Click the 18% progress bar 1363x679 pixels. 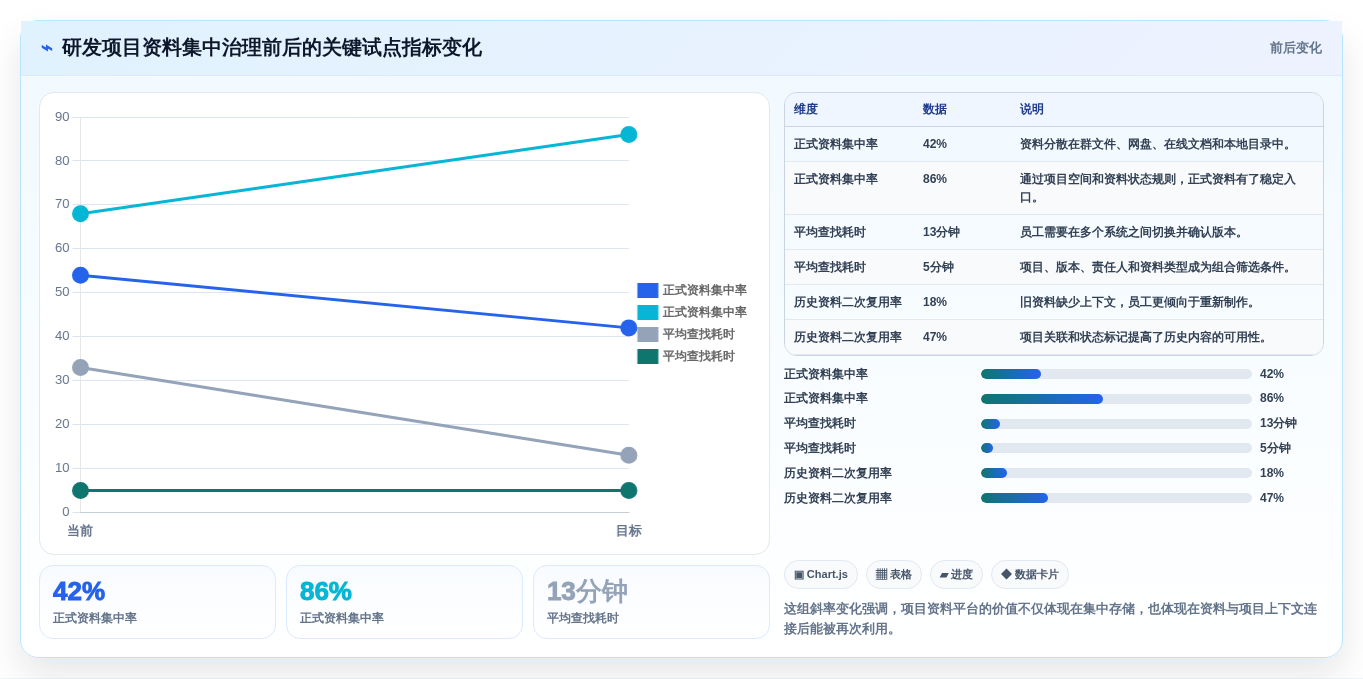[1116, 473]
